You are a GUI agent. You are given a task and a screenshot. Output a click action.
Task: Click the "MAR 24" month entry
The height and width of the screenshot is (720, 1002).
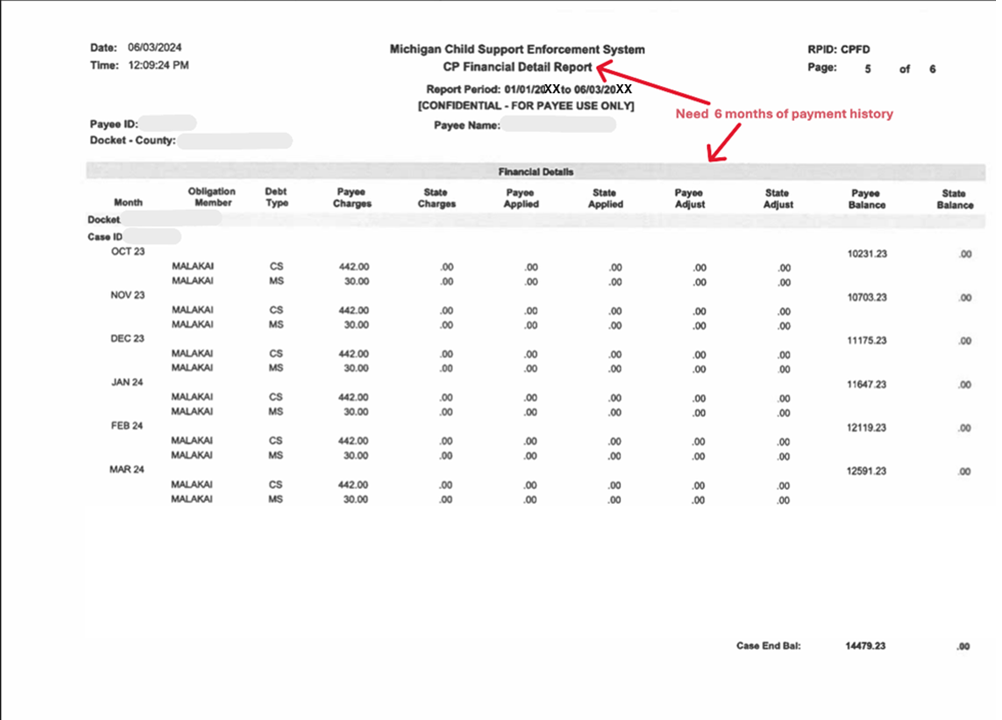[127, 470]
